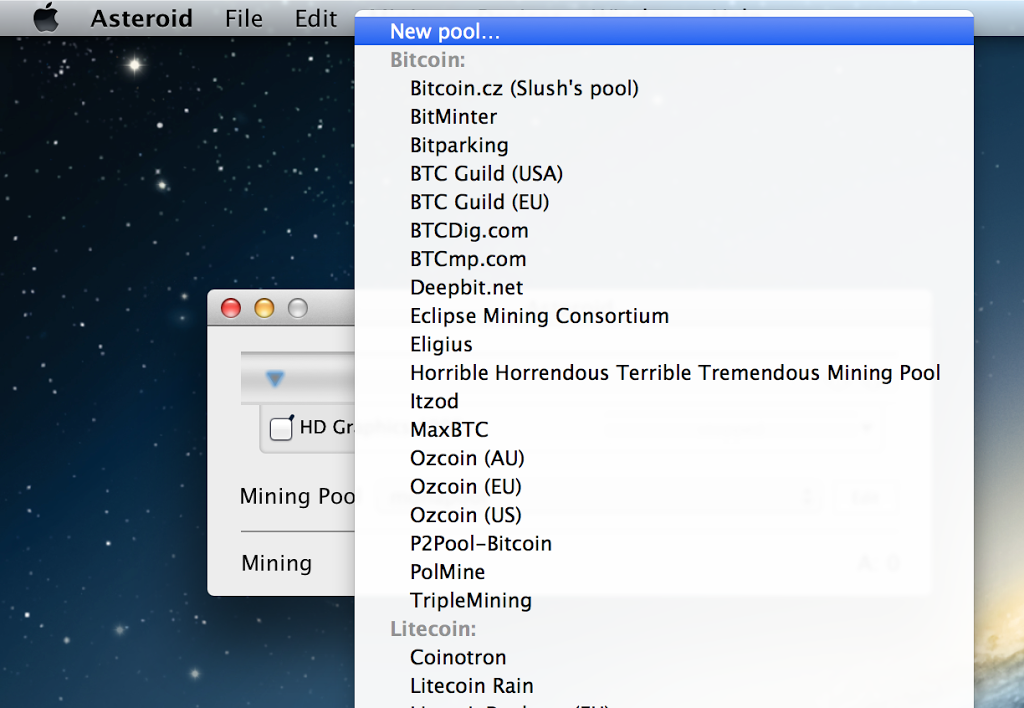Open the Edit menu
1024x708 pixels.
tap(315, 18)
